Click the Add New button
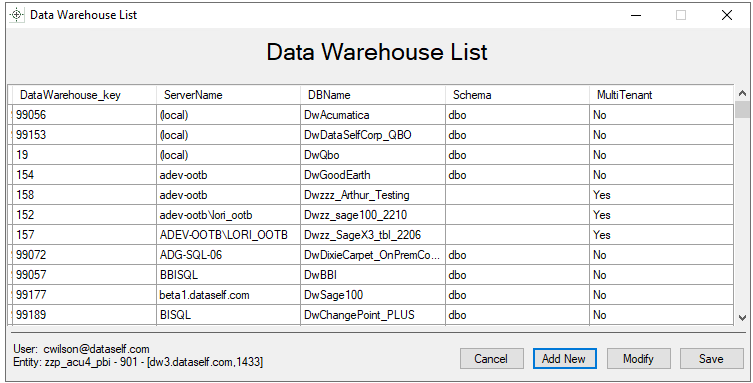The height and width of the screenshot is (383, 753). point(564,359)
